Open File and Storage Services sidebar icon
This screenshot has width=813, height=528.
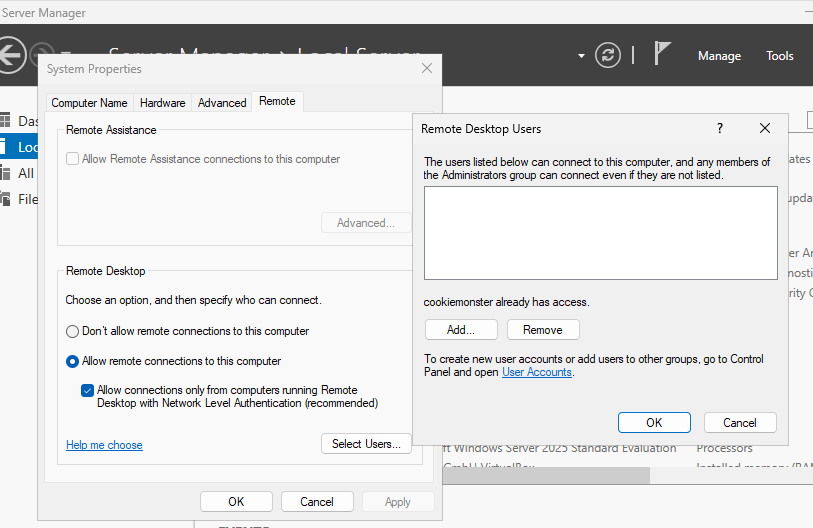coord(5,199)
